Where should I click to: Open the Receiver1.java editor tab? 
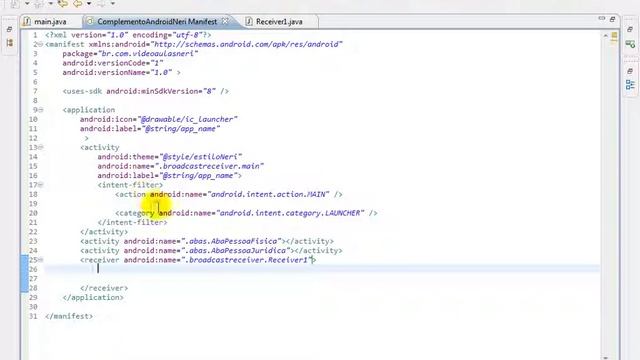279,22
